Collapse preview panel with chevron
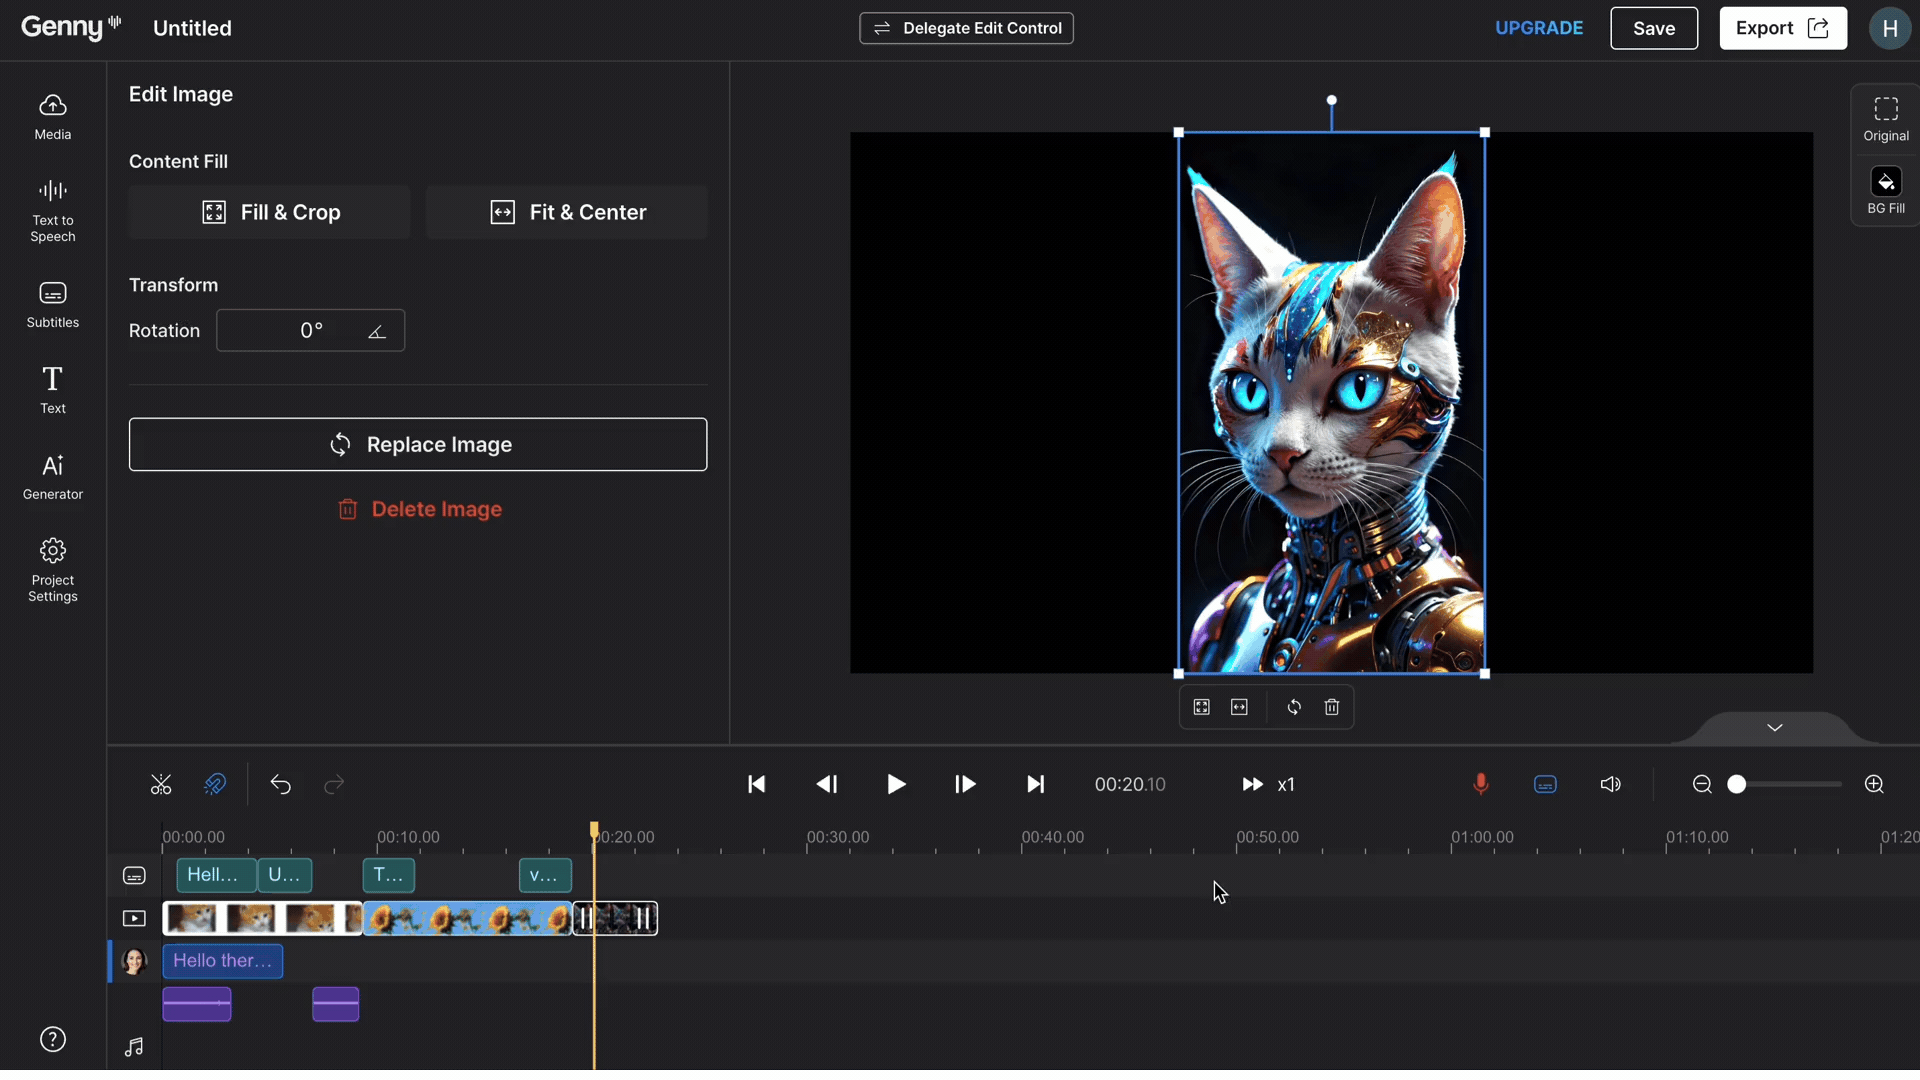Viewport: 1920px width, 1080px height. 1774,728
